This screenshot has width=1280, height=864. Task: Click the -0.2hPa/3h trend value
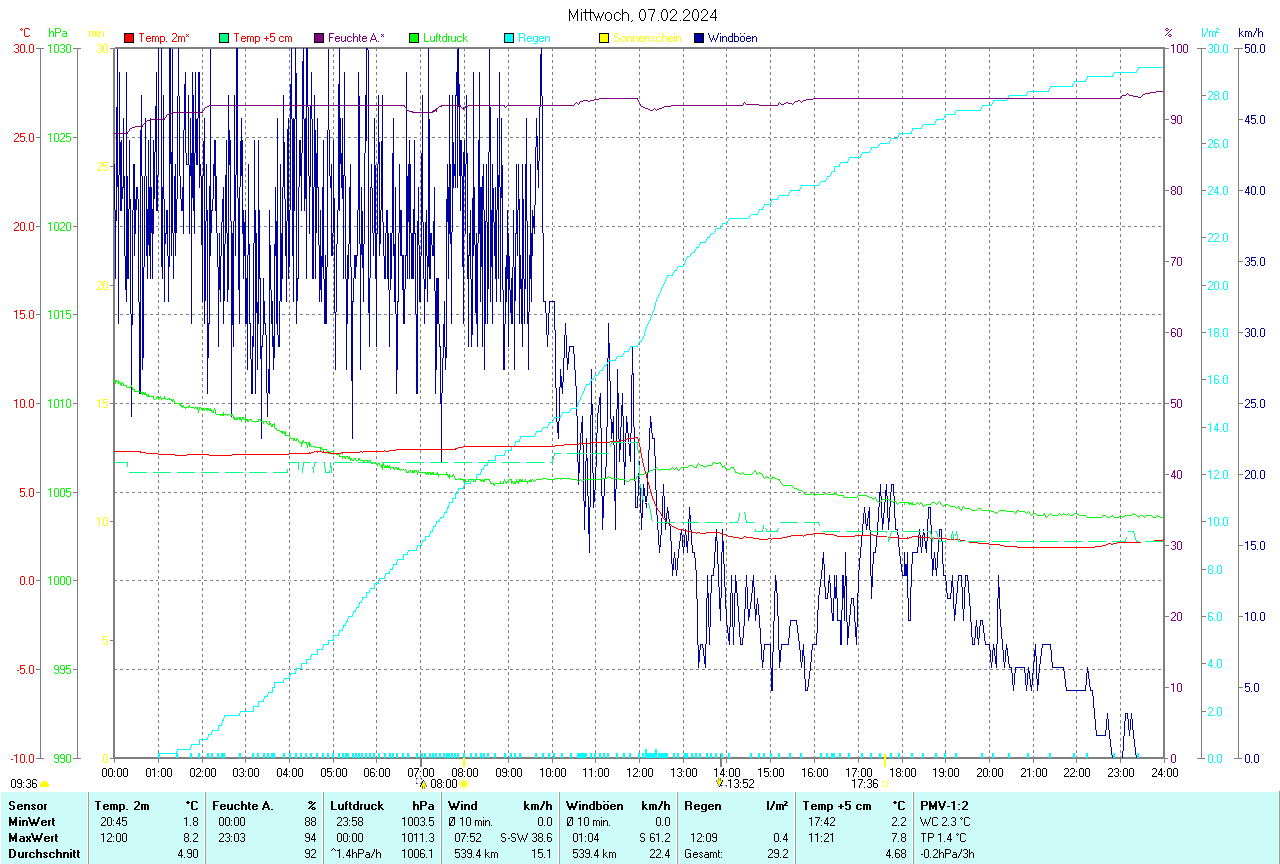coord(947,854)
